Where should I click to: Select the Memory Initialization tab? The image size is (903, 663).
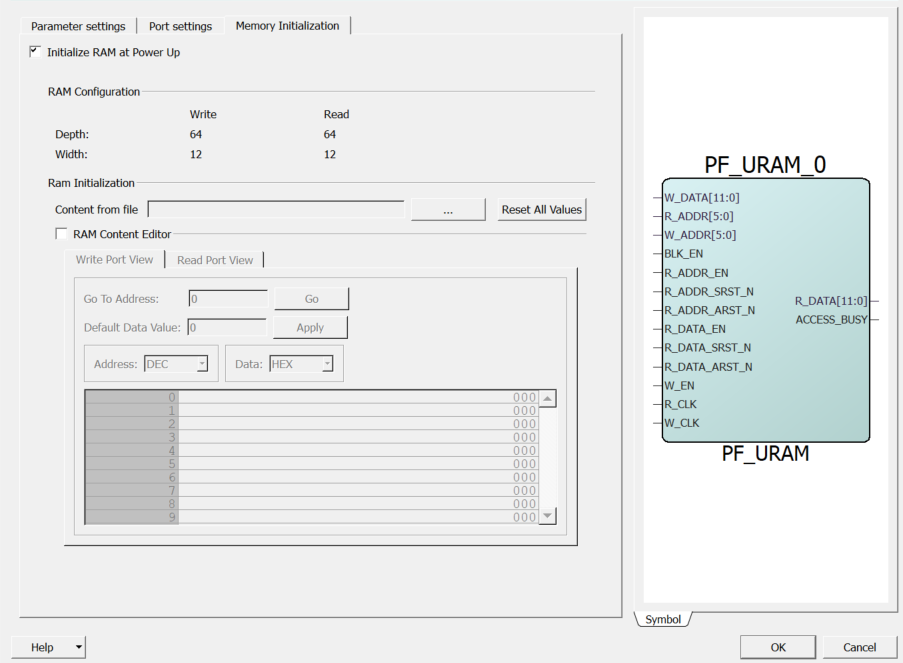coord(287,26)
